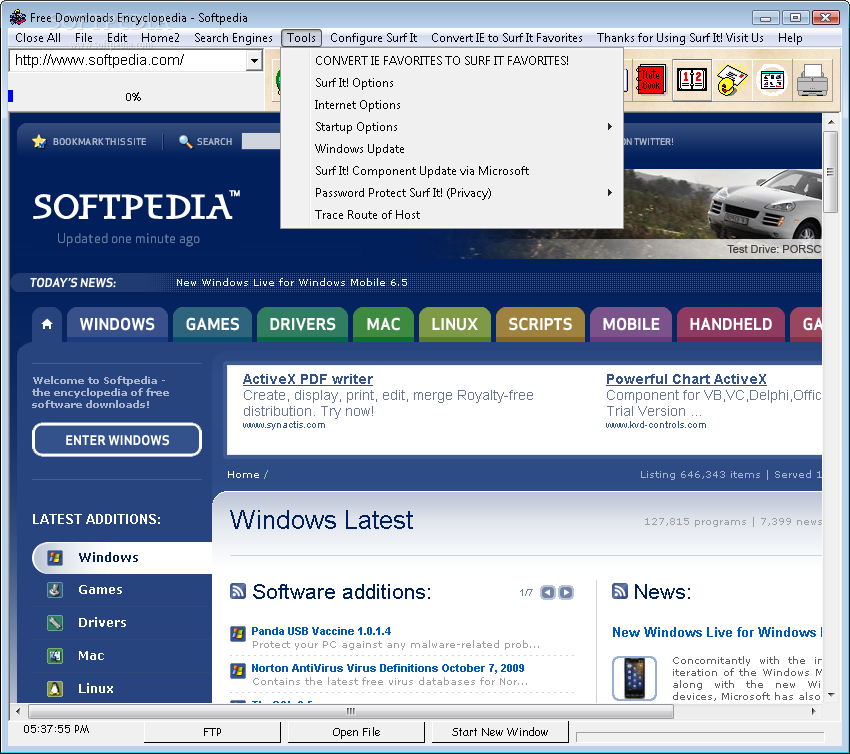This screenshot has height=754, width=850.
Task: Click the ENTER WINDOWS button
Action: point(117,440)
